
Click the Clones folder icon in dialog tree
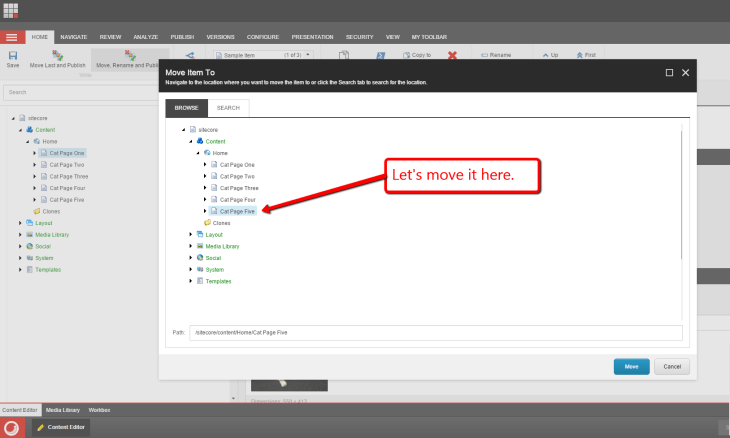pyautogui.click(x=207, y=223)
